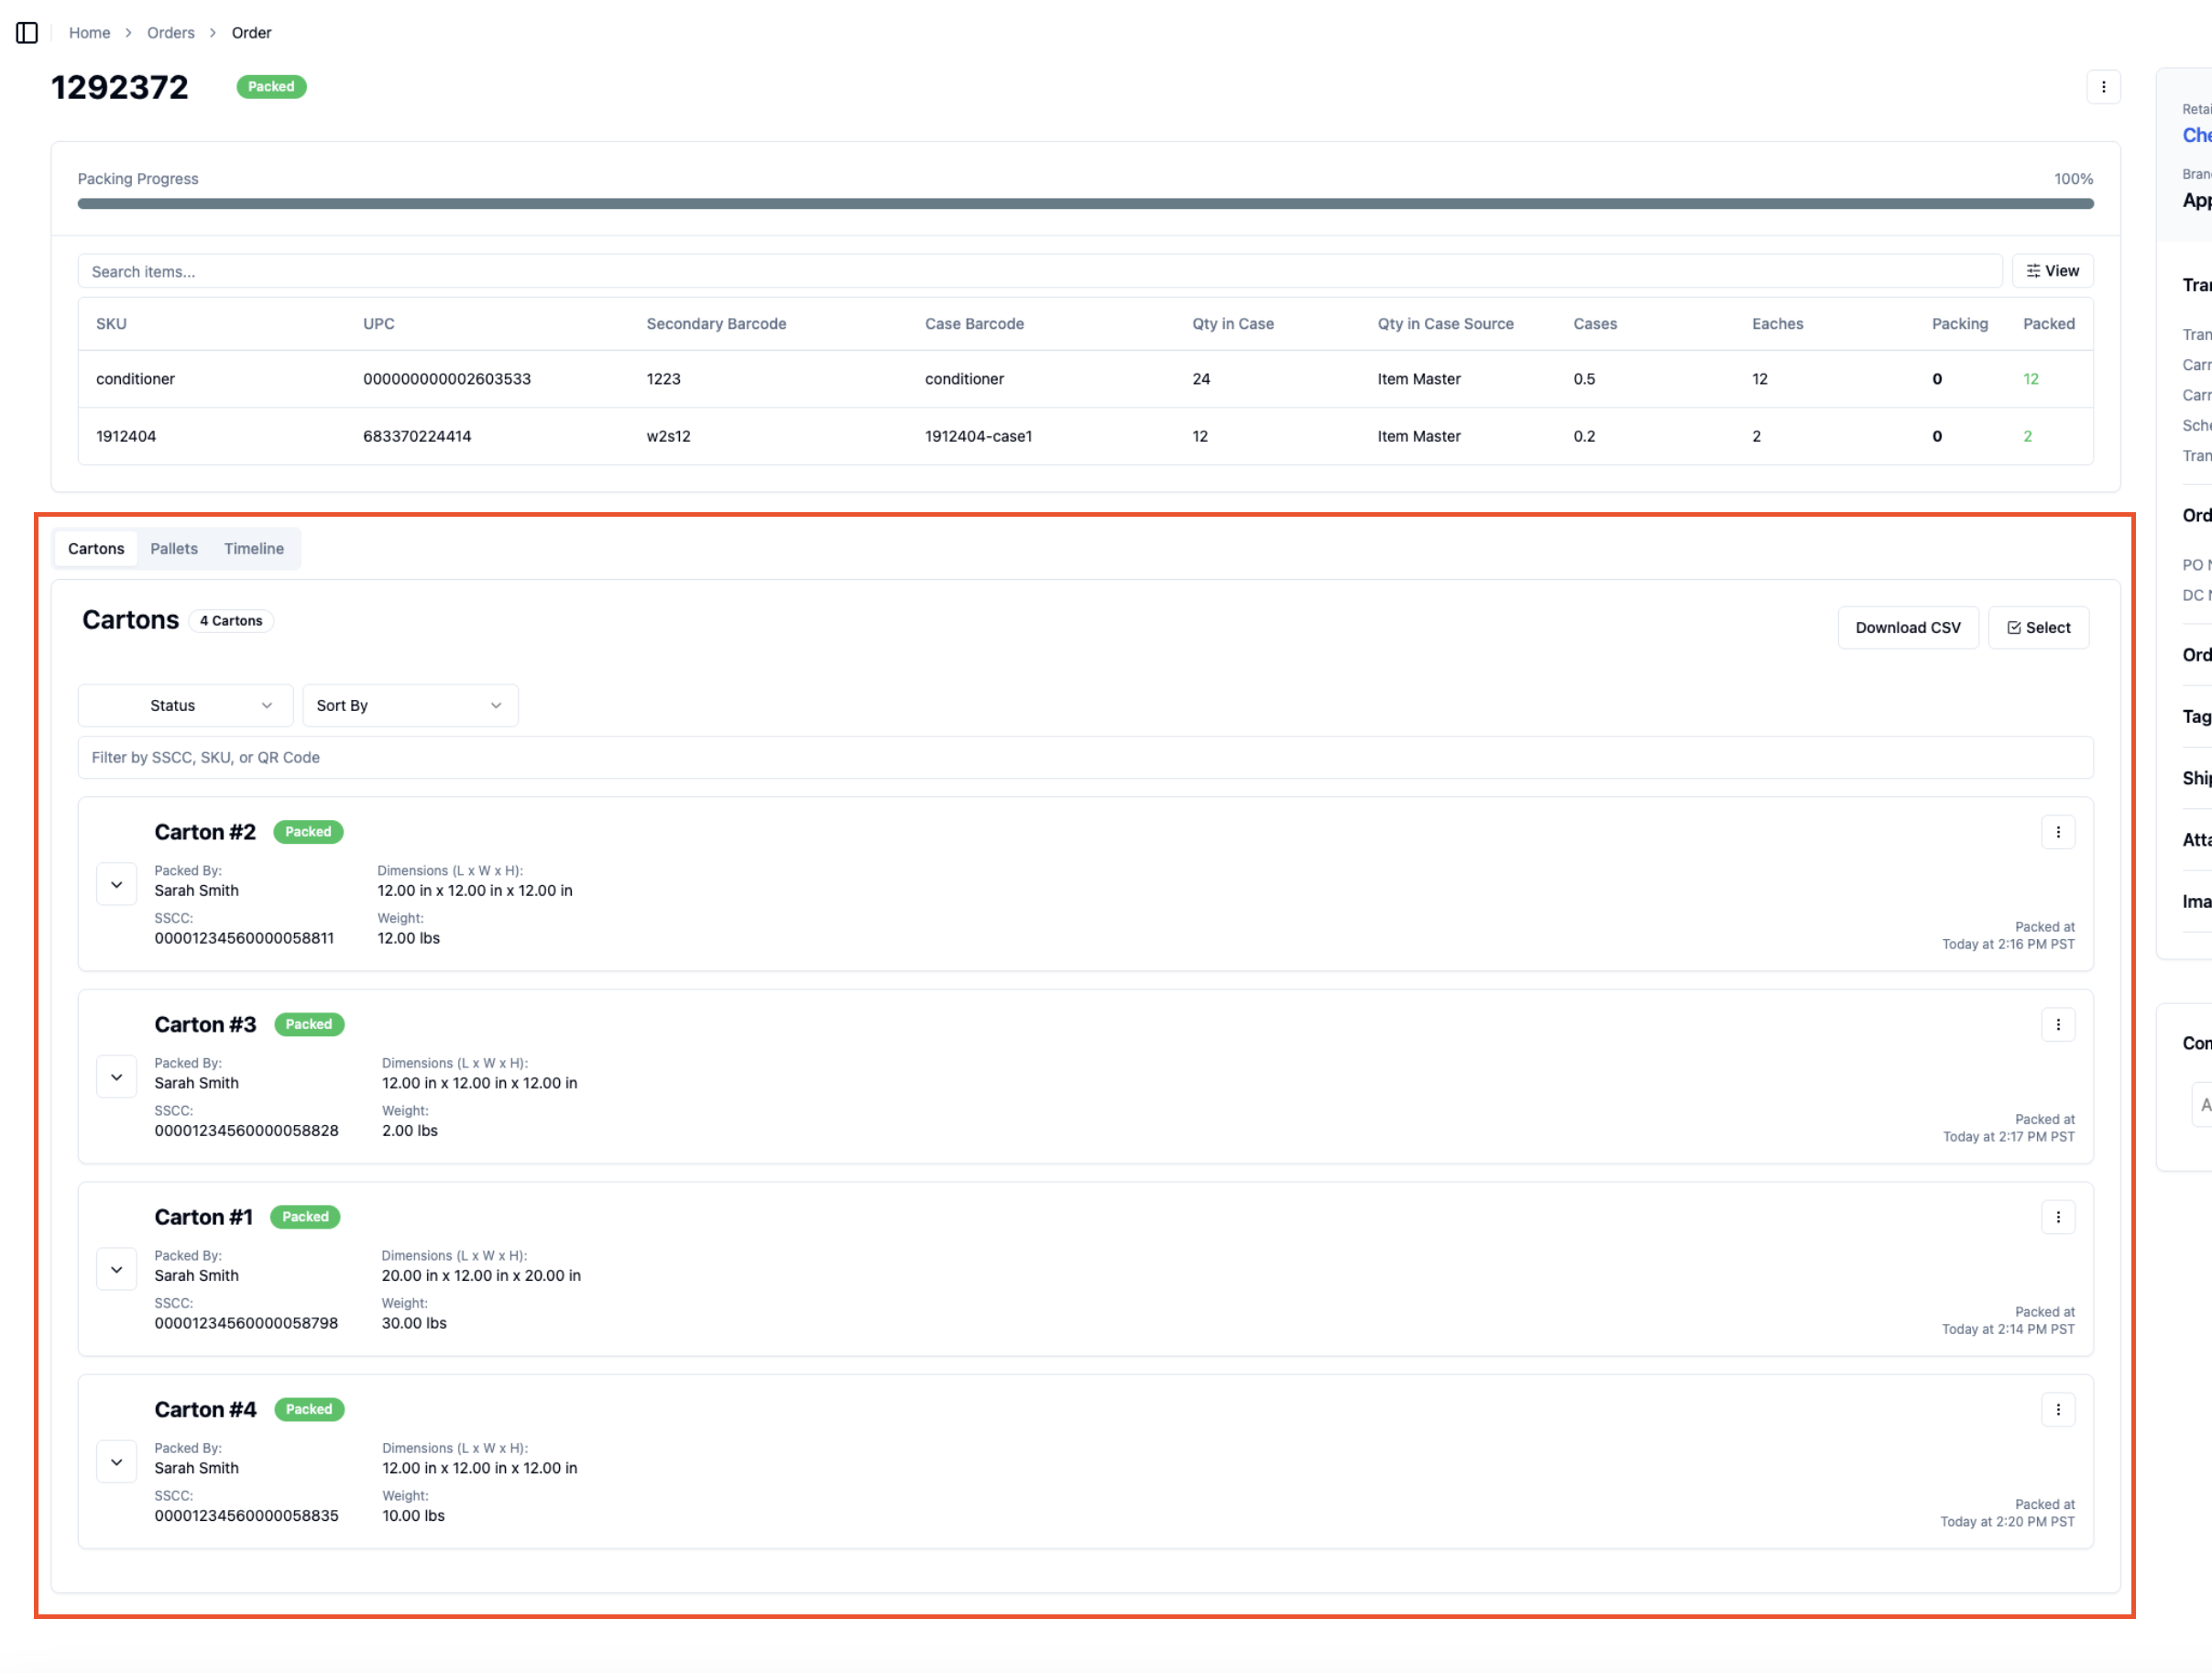Open Carton #1 options menu
Screen dimensions: 2212x1673
point(2058,1217)
